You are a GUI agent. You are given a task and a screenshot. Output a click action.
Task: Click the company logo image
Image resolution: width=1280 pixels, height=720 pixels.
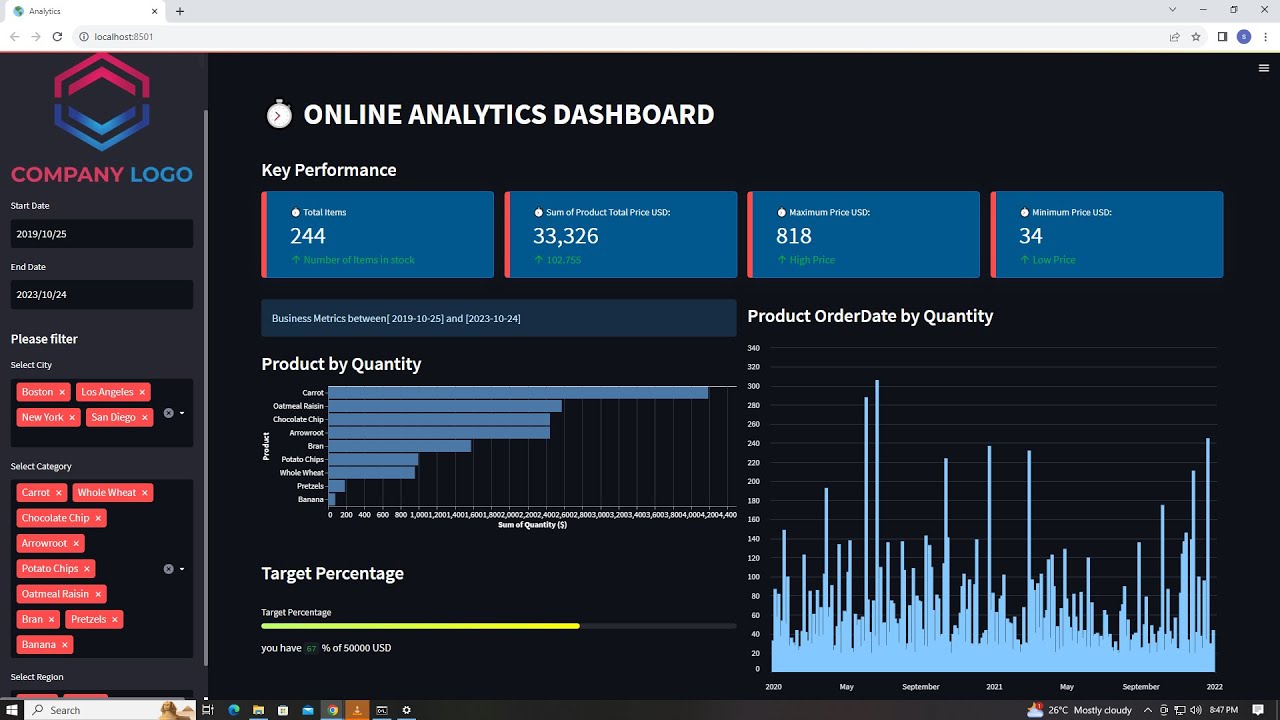tap(101, 118)
